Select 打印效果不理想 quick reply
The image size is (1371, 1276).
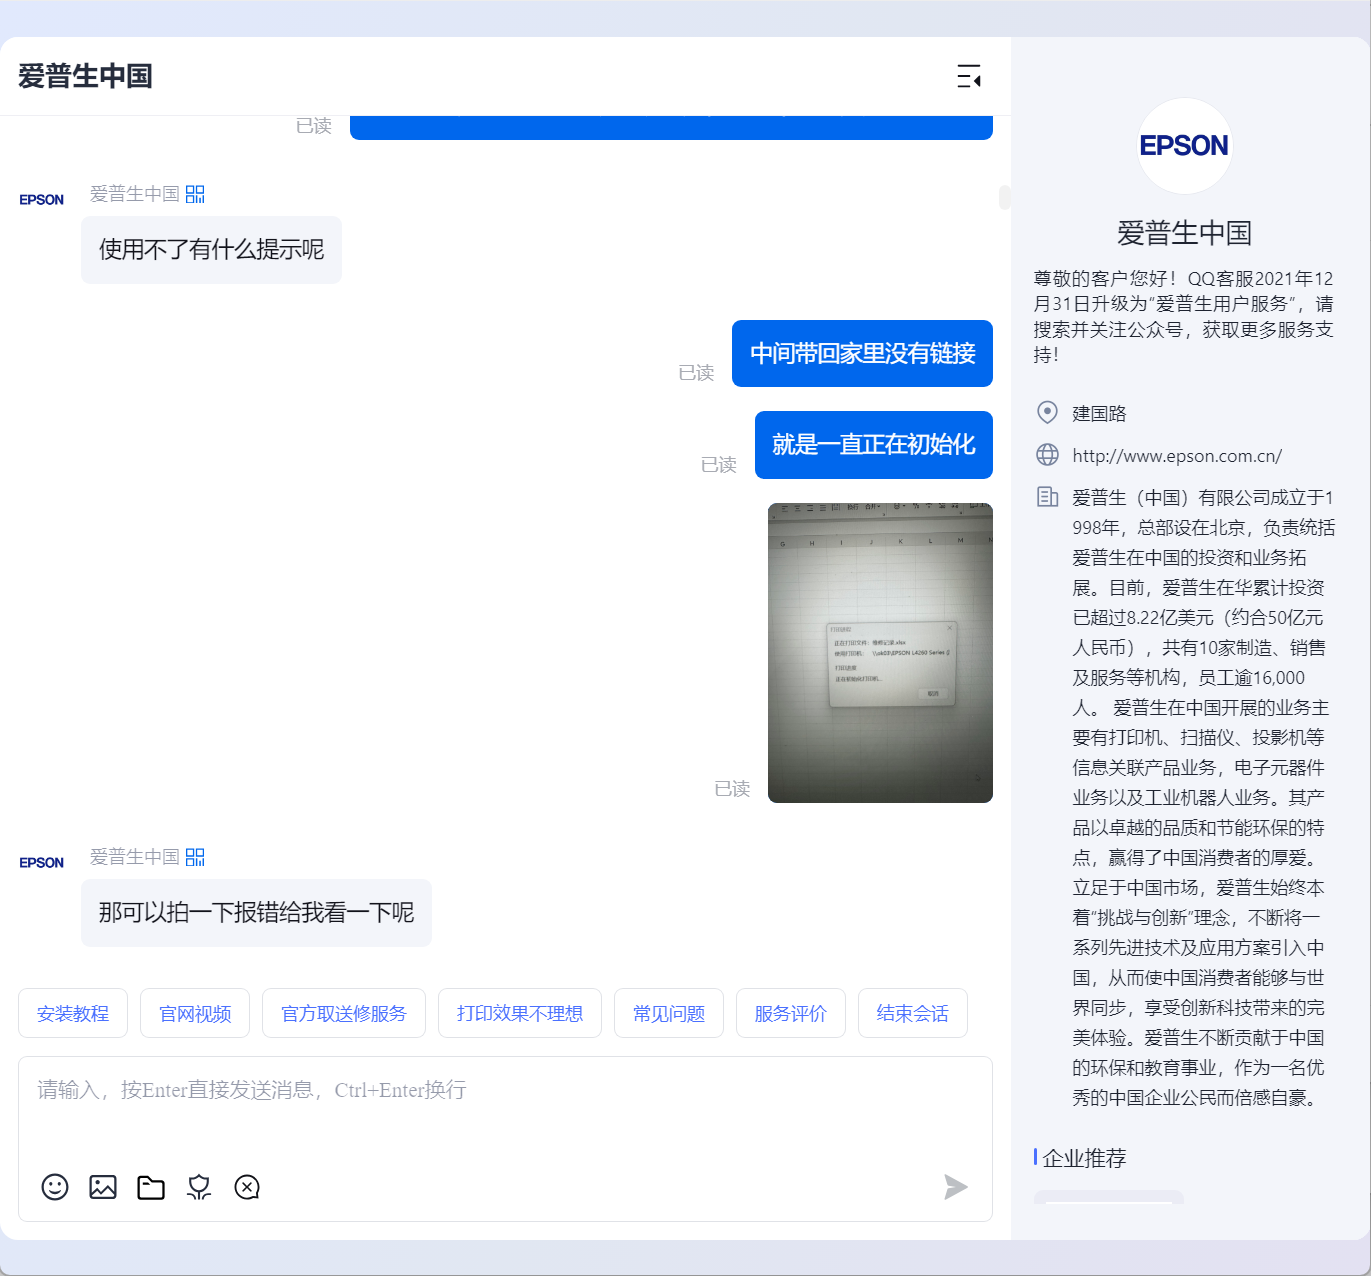520,1013
